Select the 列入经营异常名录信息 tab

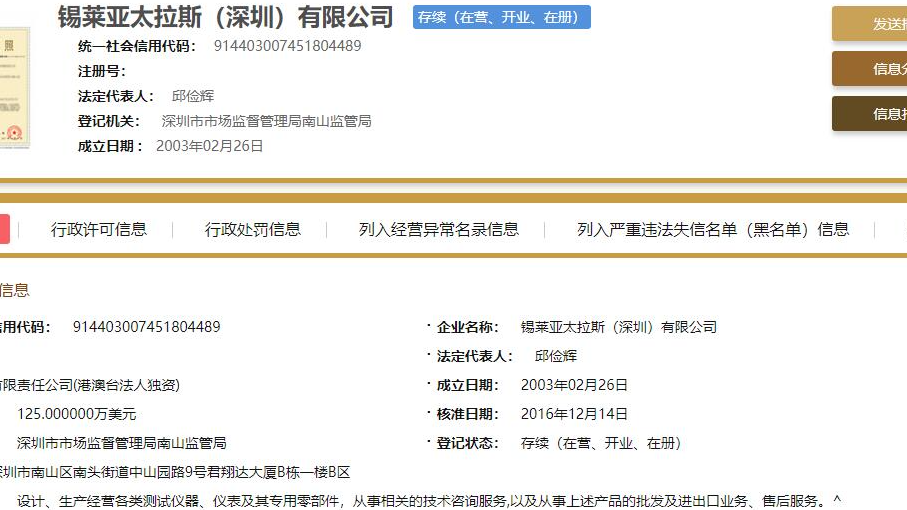(x=439, y=229)
